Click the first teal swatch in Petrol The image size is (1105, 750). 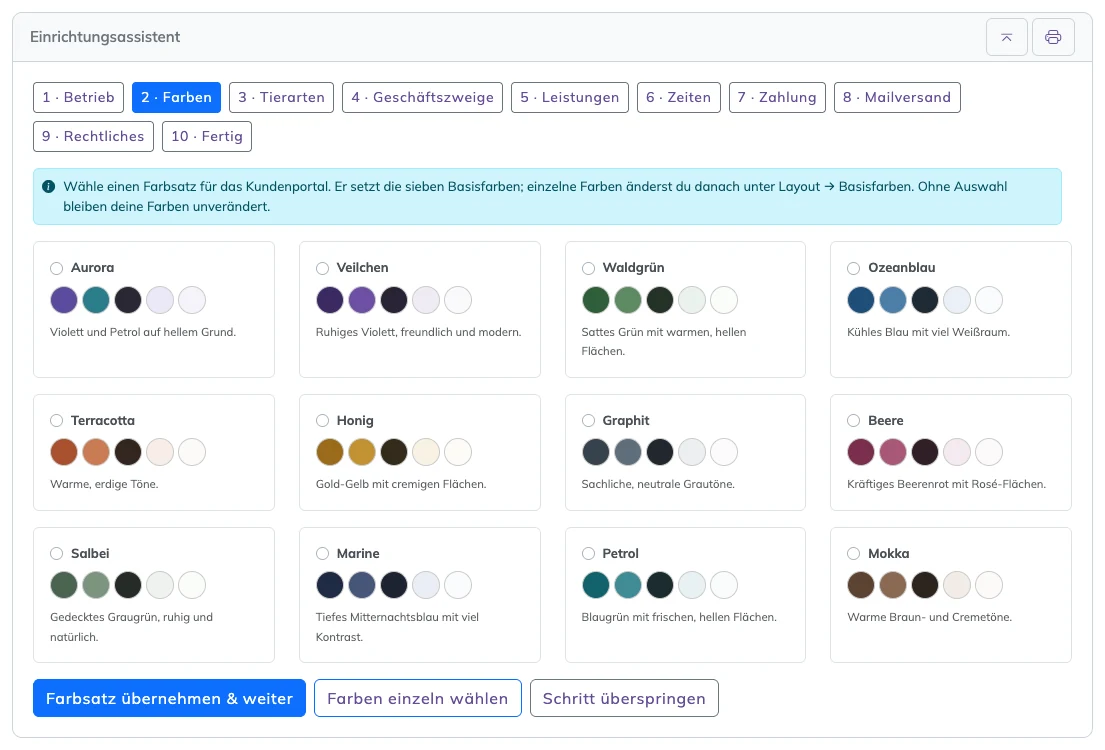click(x=595, y=585)
